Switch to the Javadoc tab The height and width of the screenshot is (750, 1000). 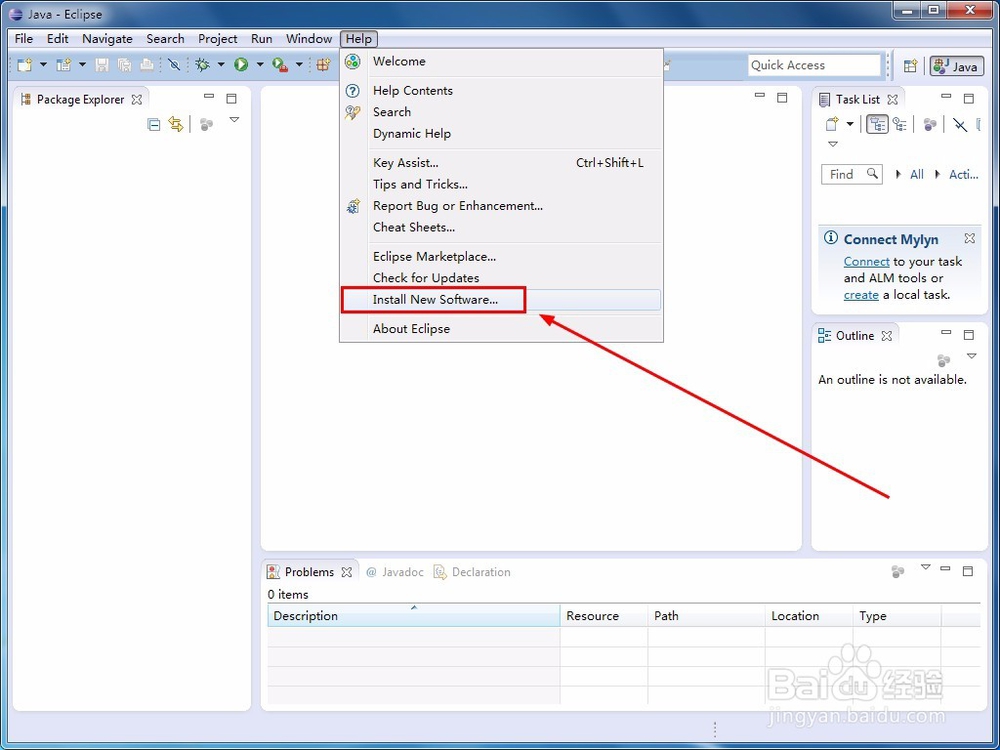pyautogui.click(x=395, y=572)
